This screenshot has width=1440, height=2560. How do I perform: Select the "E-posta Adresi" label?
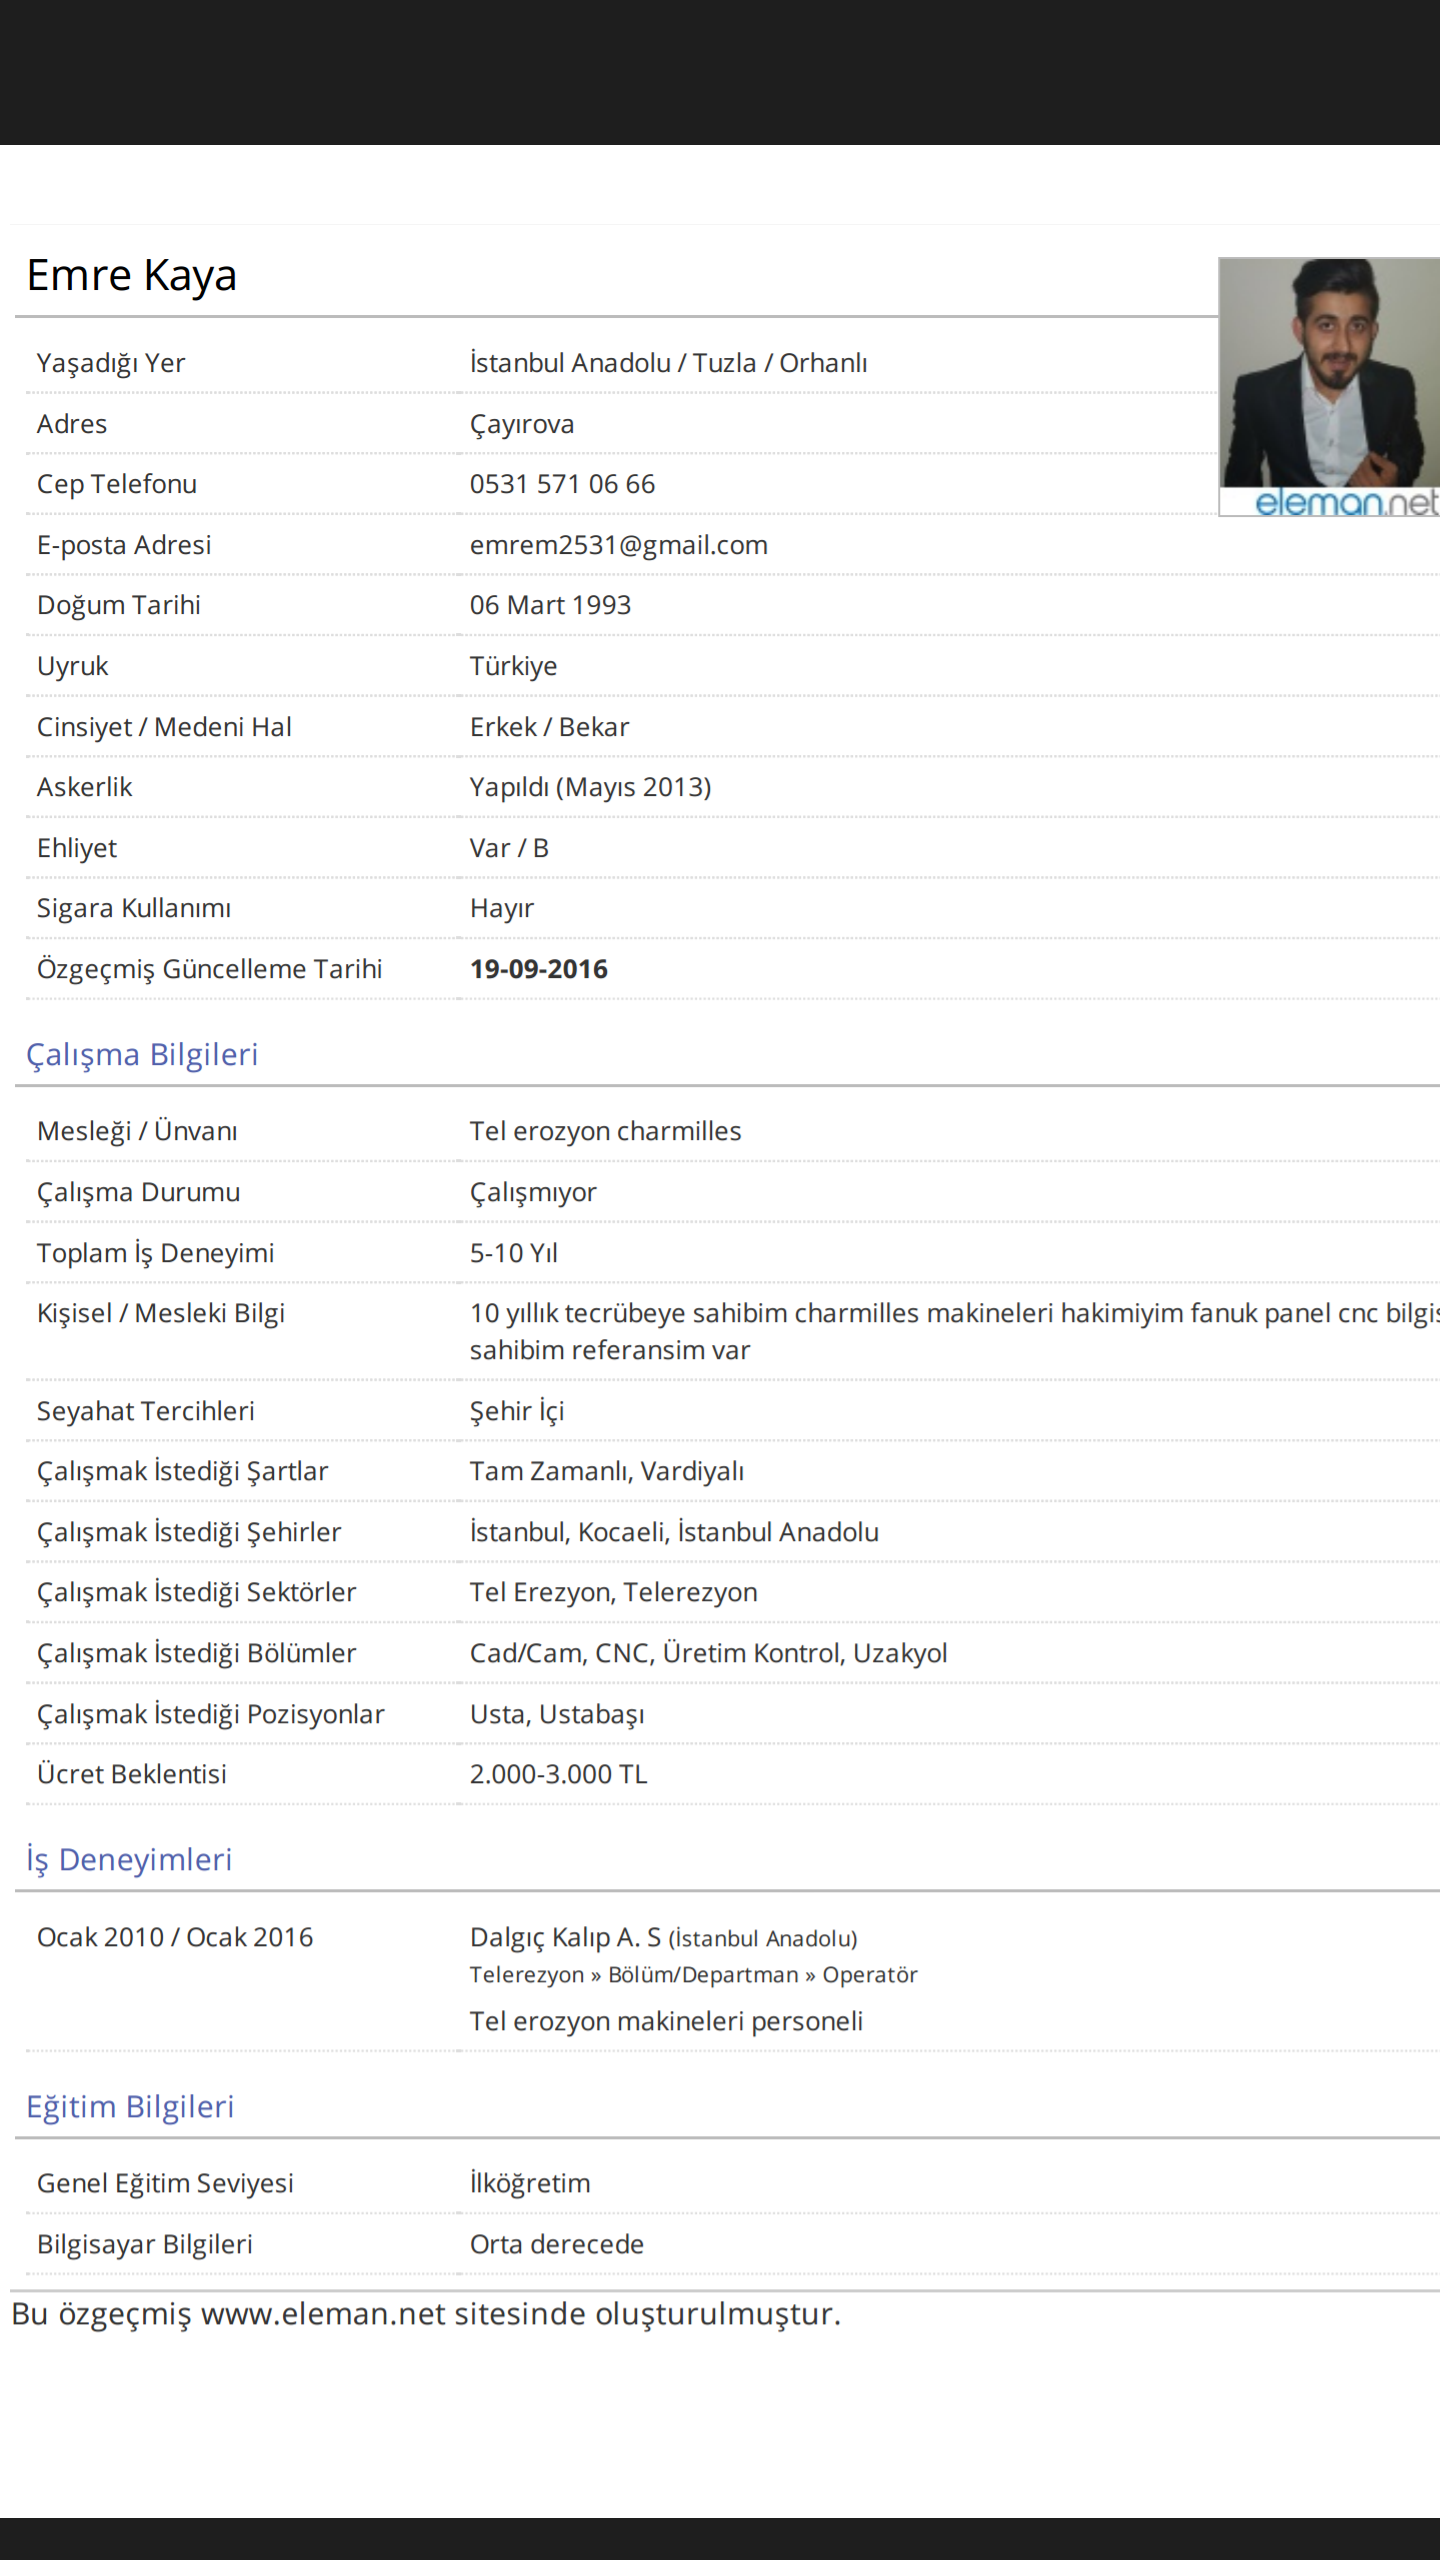pos(124,545)
